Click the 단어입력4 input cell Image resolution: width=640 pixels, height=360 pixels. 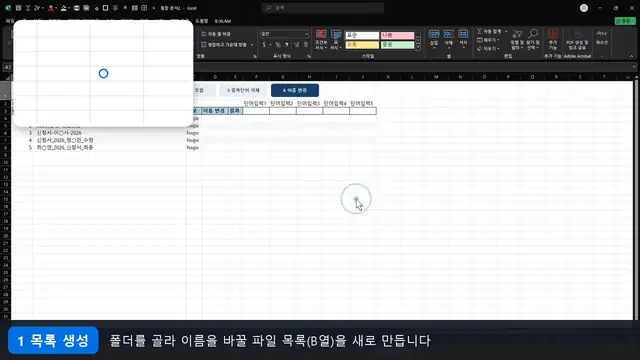click(x=336, y=111)
